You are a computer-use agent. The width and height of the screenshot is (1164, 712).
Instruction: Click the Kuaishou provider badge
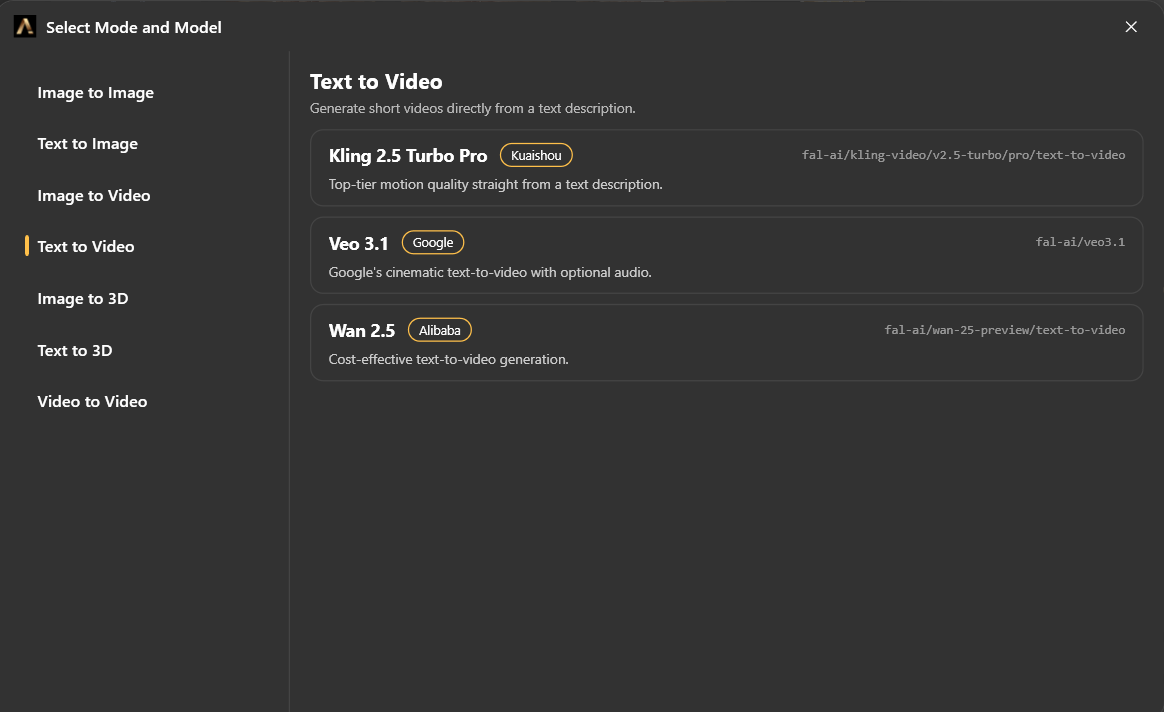[x=536, y=155]
